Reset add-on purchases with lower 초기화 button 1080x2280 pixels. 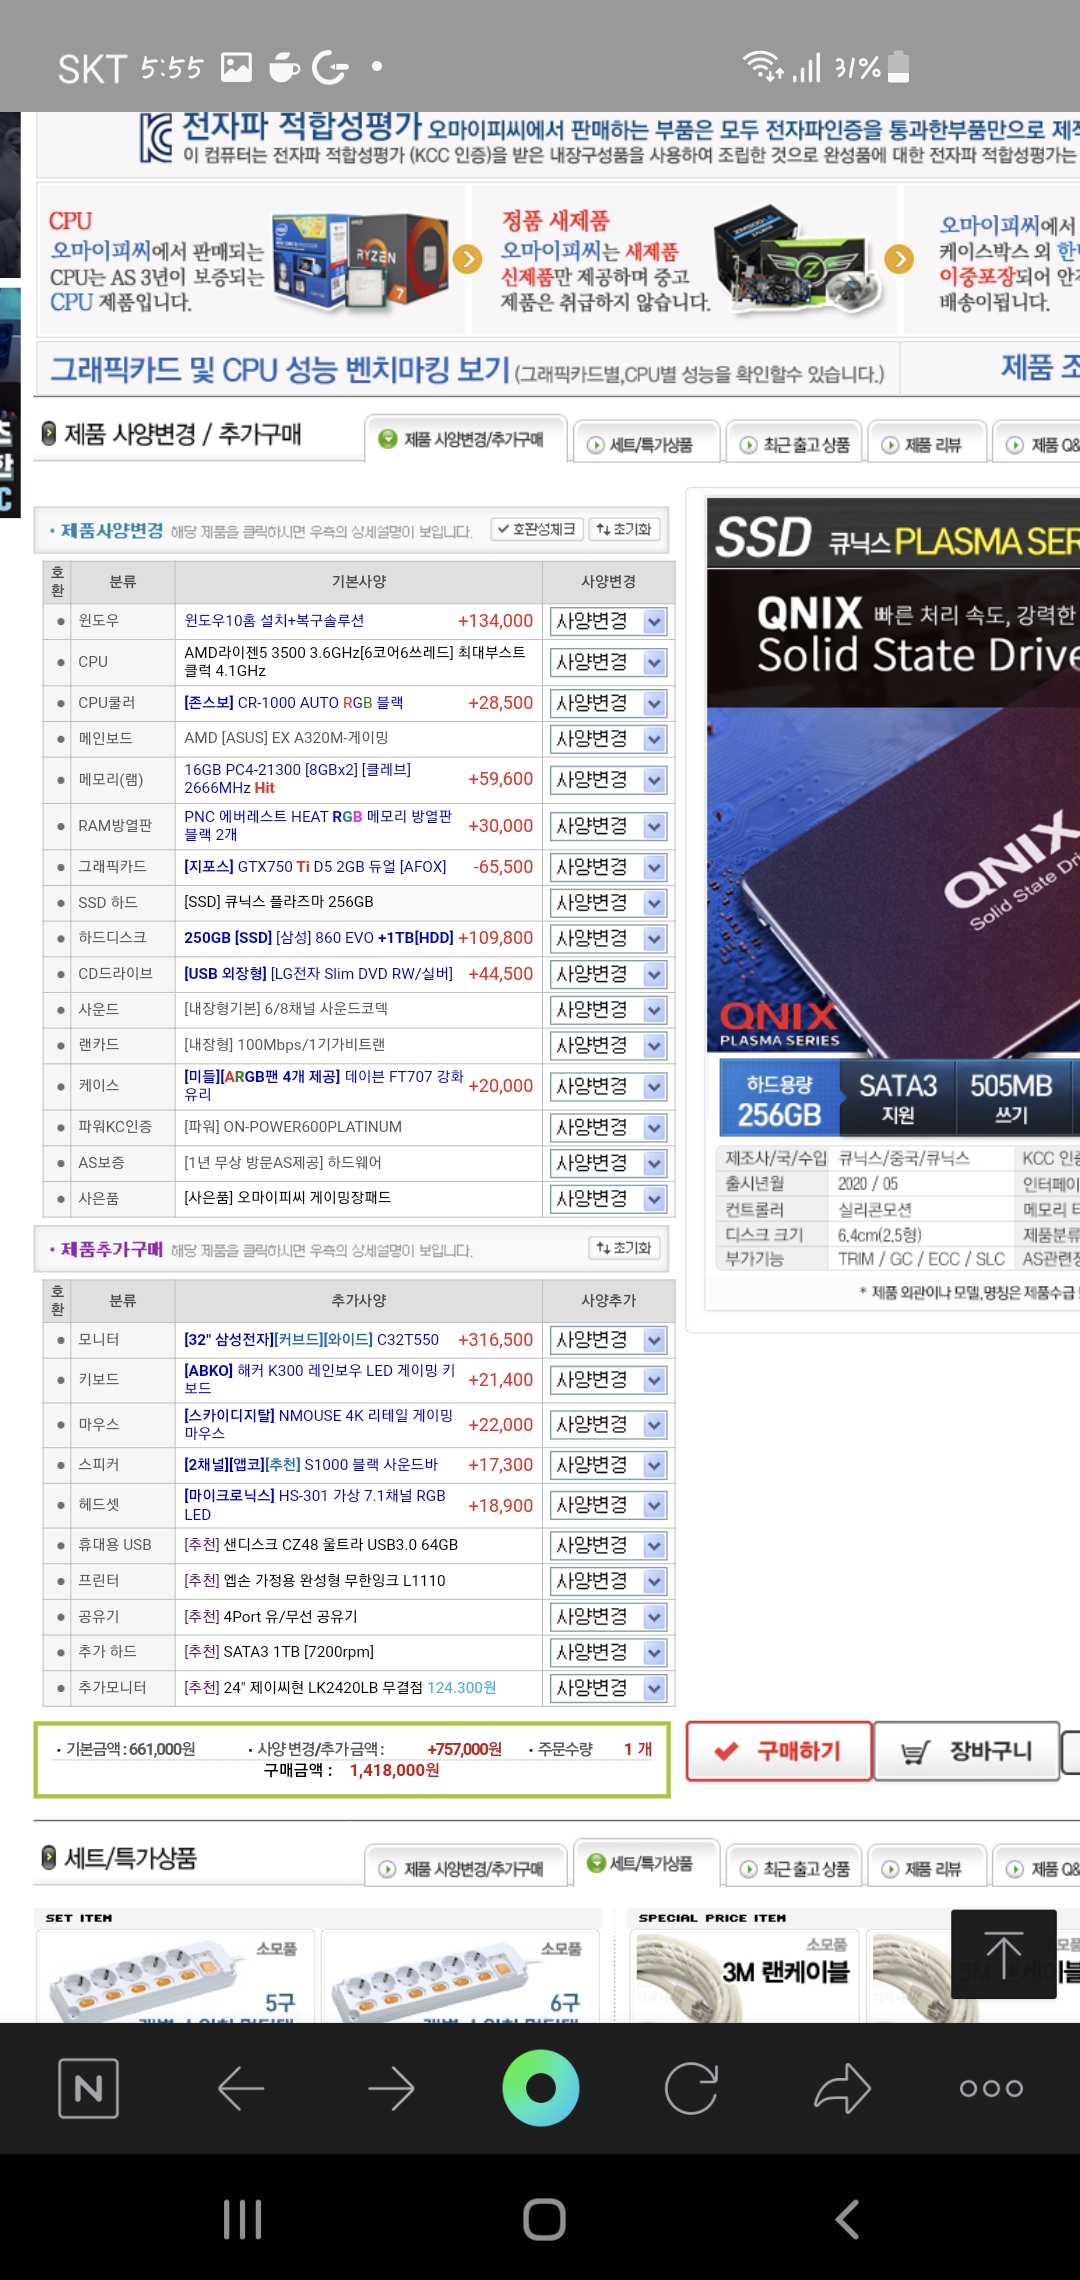pos(623,1248)
